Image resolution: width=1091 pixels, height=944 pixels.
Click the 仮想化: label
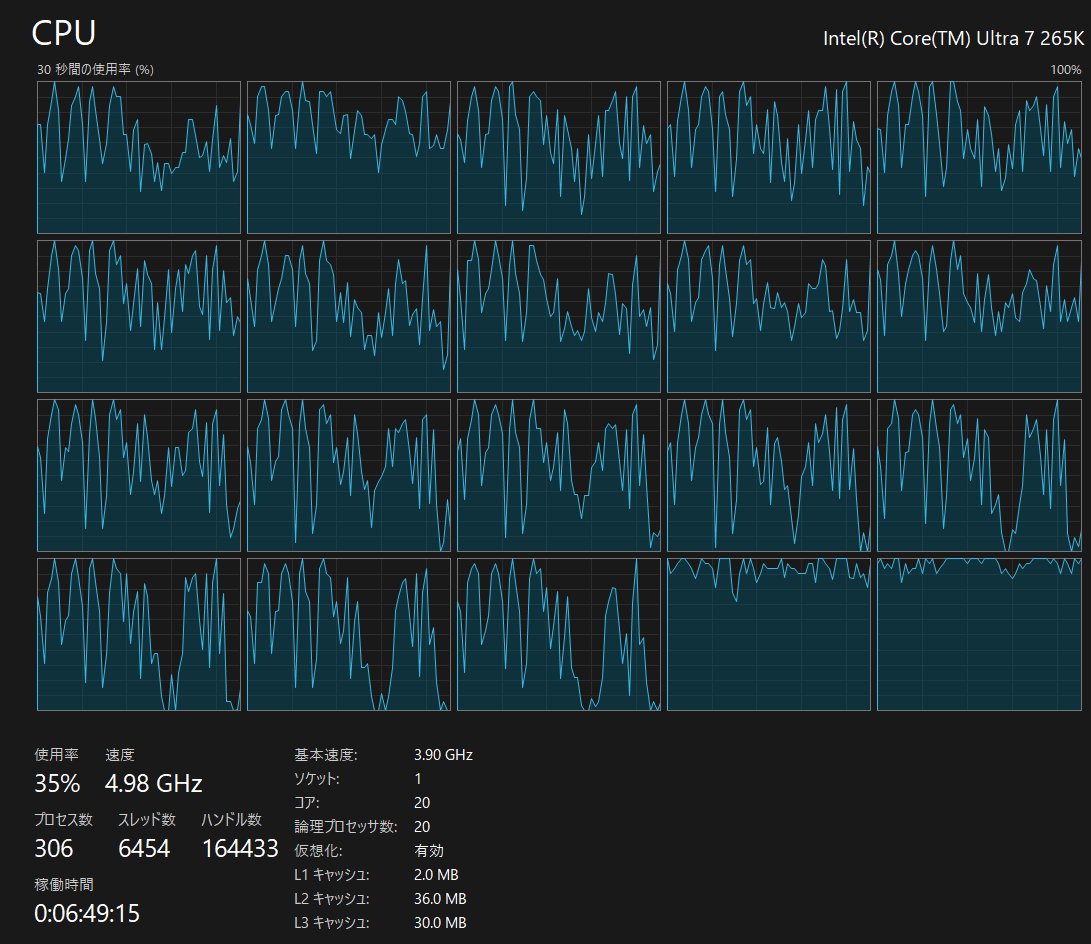318,851
